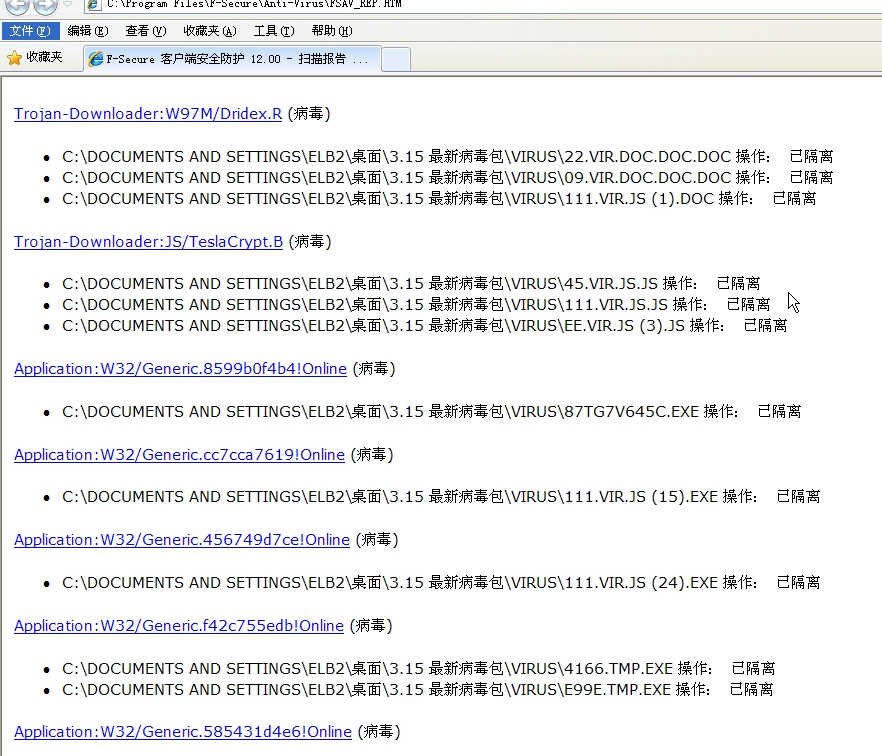Open the 收藏夹(A) menu

pos(210,31)
